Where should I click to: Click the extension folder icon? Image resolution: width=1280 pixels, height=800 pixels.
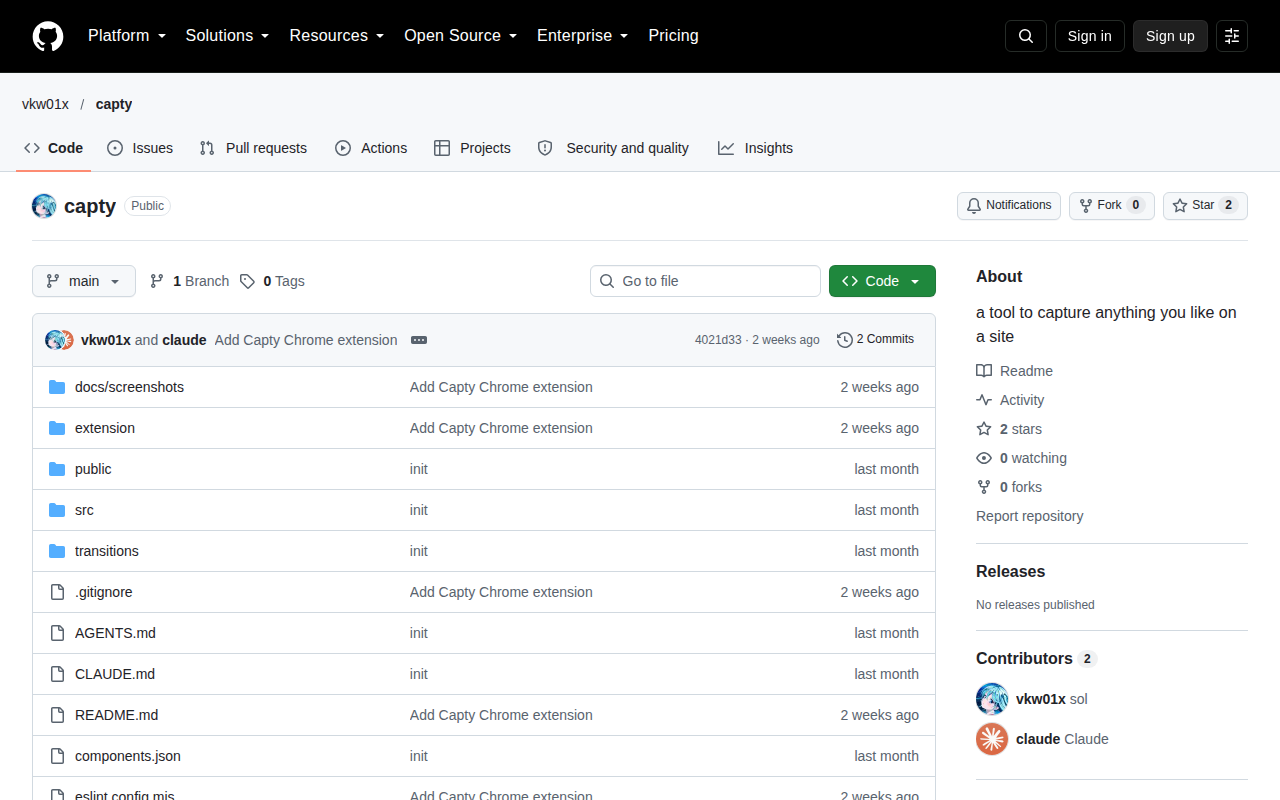[x=57, y=428]
